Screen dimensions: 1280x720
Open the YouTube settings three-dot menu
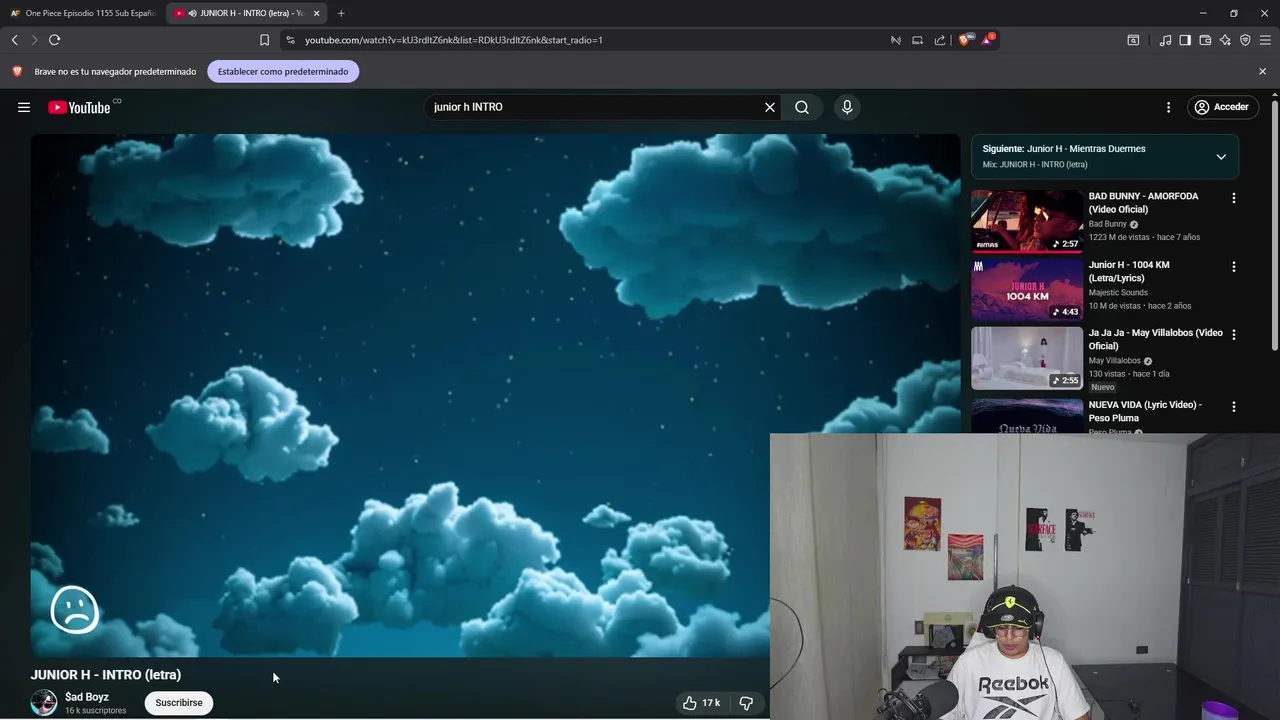pyautogui.click(x=1168, y=107)
